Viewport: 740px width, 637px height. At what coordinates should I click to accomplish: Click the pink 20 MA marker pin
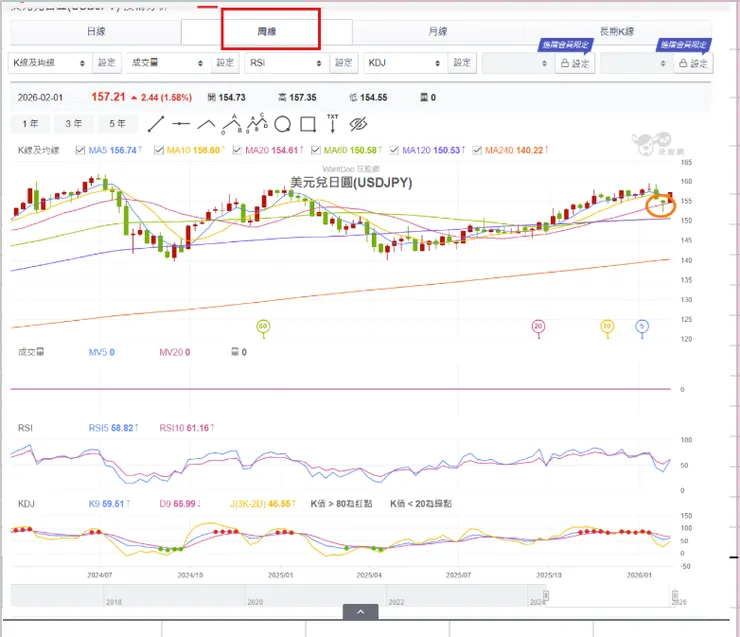point(538,327)
